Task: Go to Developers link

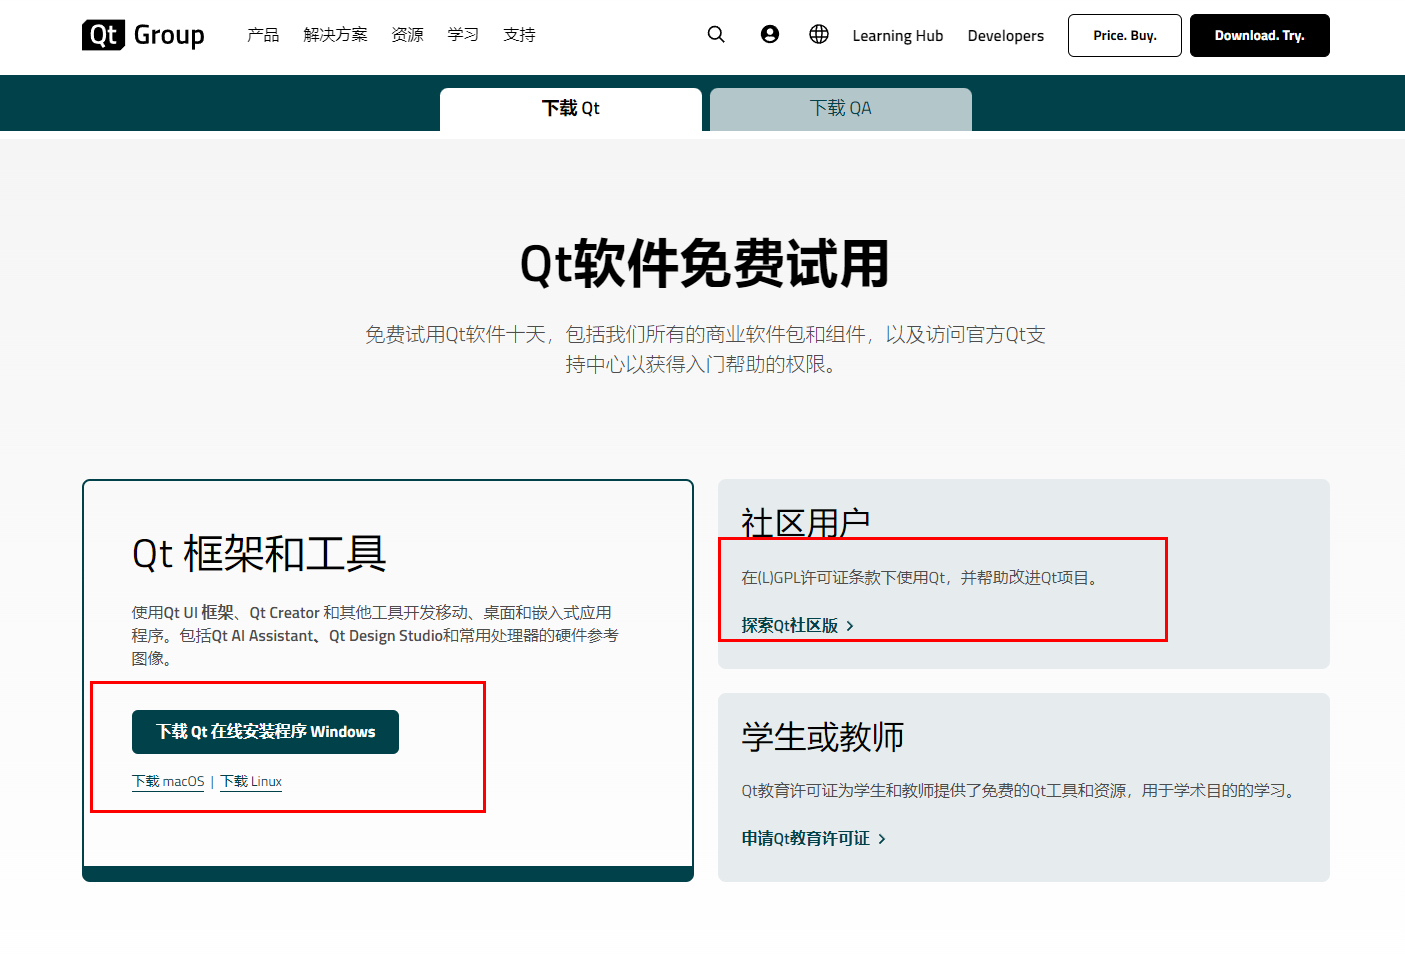Action: tap(1005, 36)
